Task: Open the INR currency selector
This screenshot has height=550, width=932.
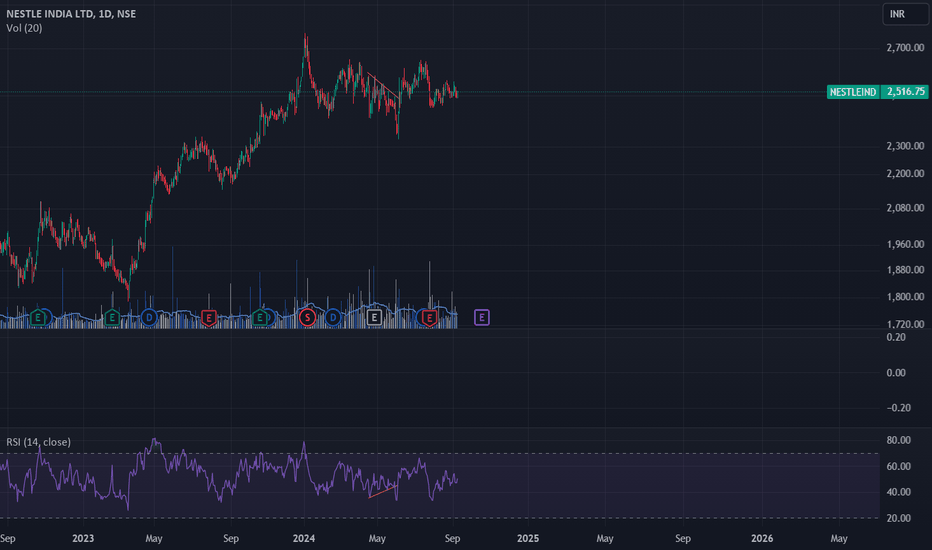Action: 905,14
